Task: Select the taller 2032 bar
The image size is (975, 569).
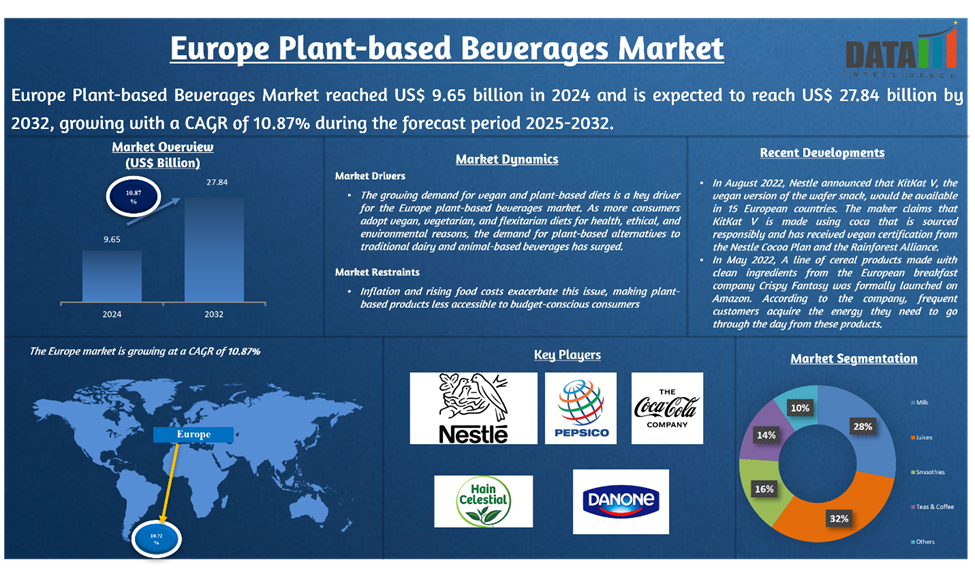Action: click(214, 250)
